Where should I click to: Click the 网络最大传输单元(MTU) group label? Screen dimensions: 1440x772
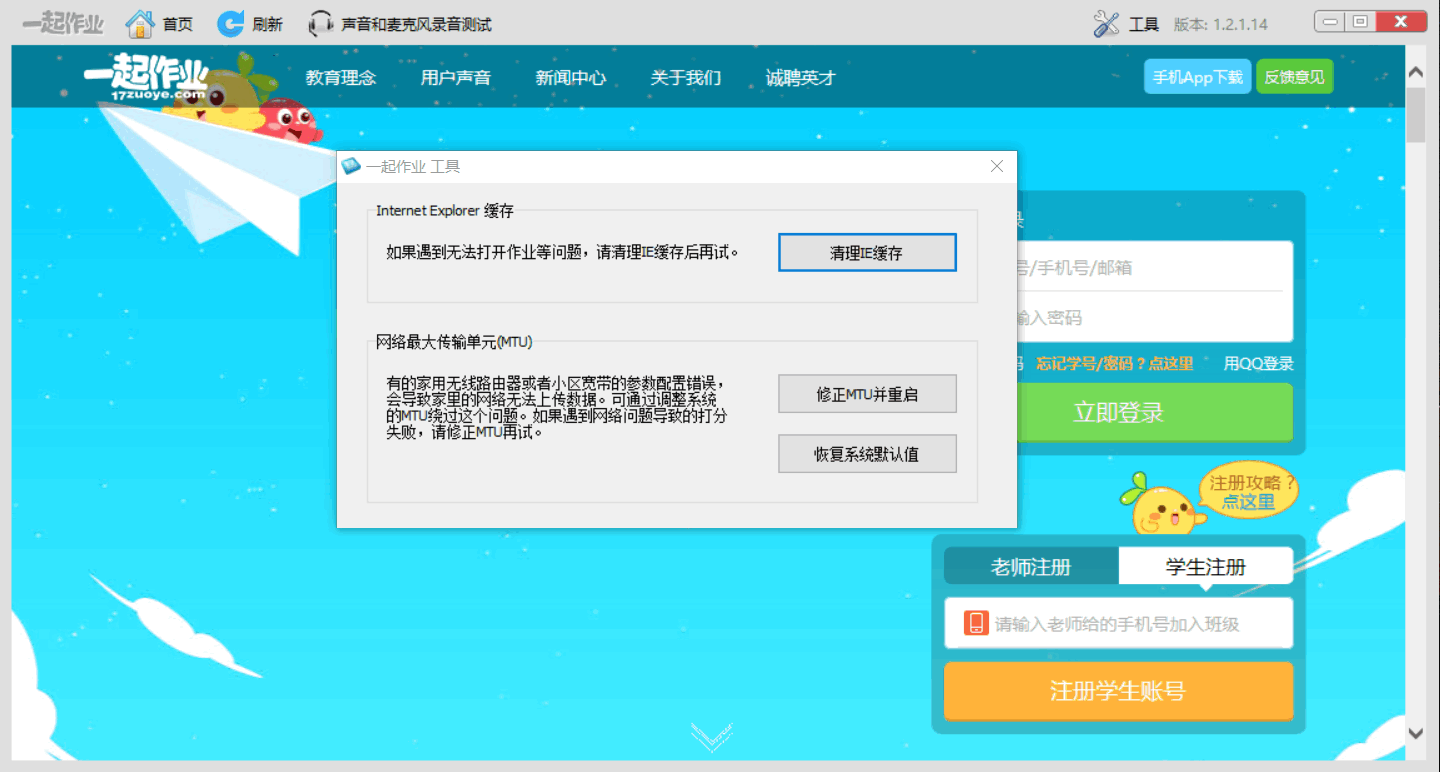tap(454, 342)
